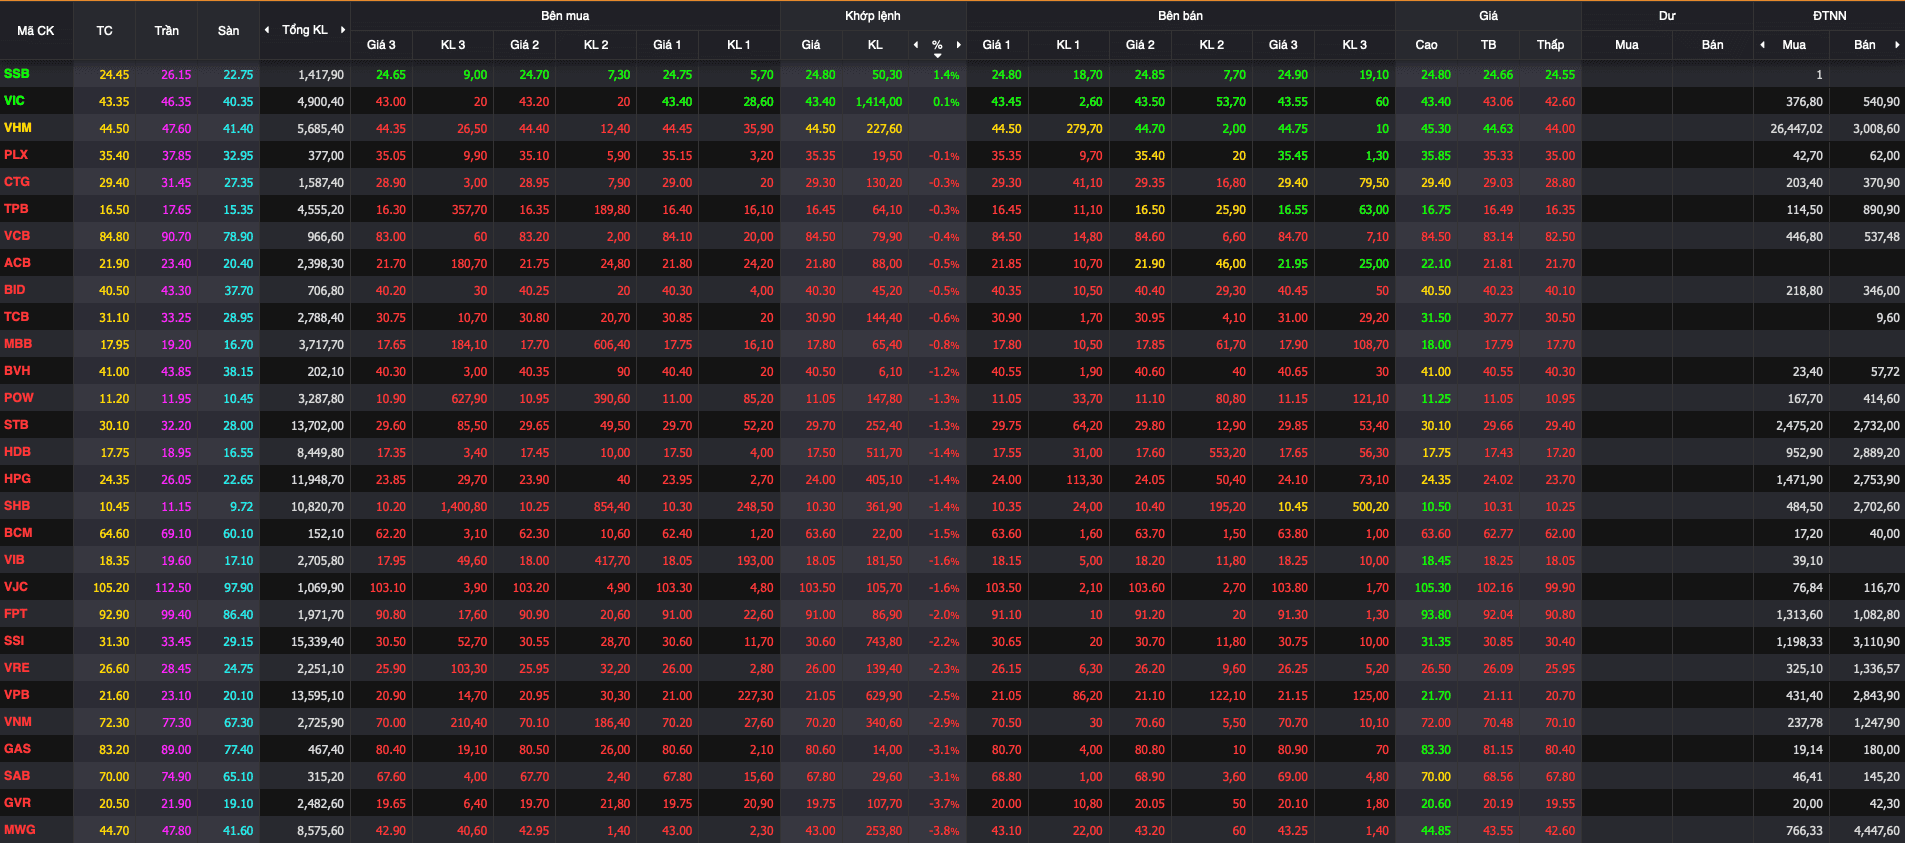The height and width of the screenshot is (843, 1905).
Task: Open the GVR ticker symbol
Action: (17, 803)
